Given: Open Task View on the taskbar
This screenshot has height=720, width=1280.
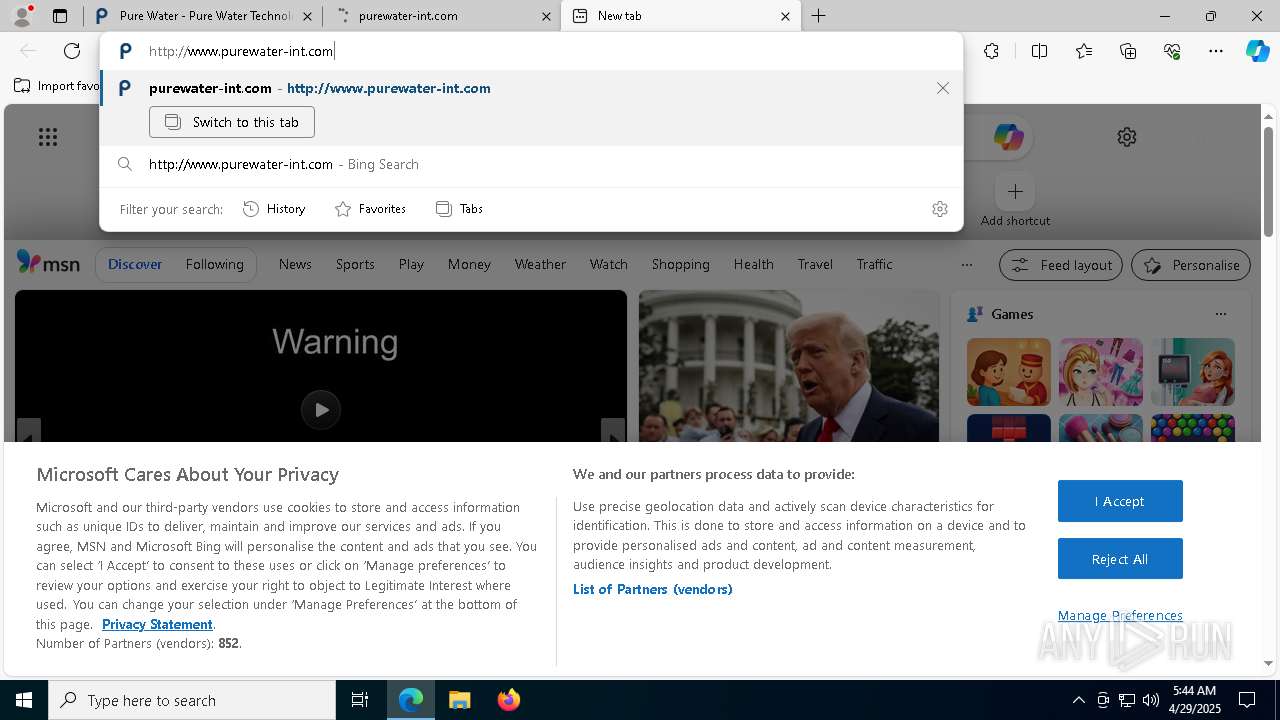Looking at the screenshot, I should [360, 700].
